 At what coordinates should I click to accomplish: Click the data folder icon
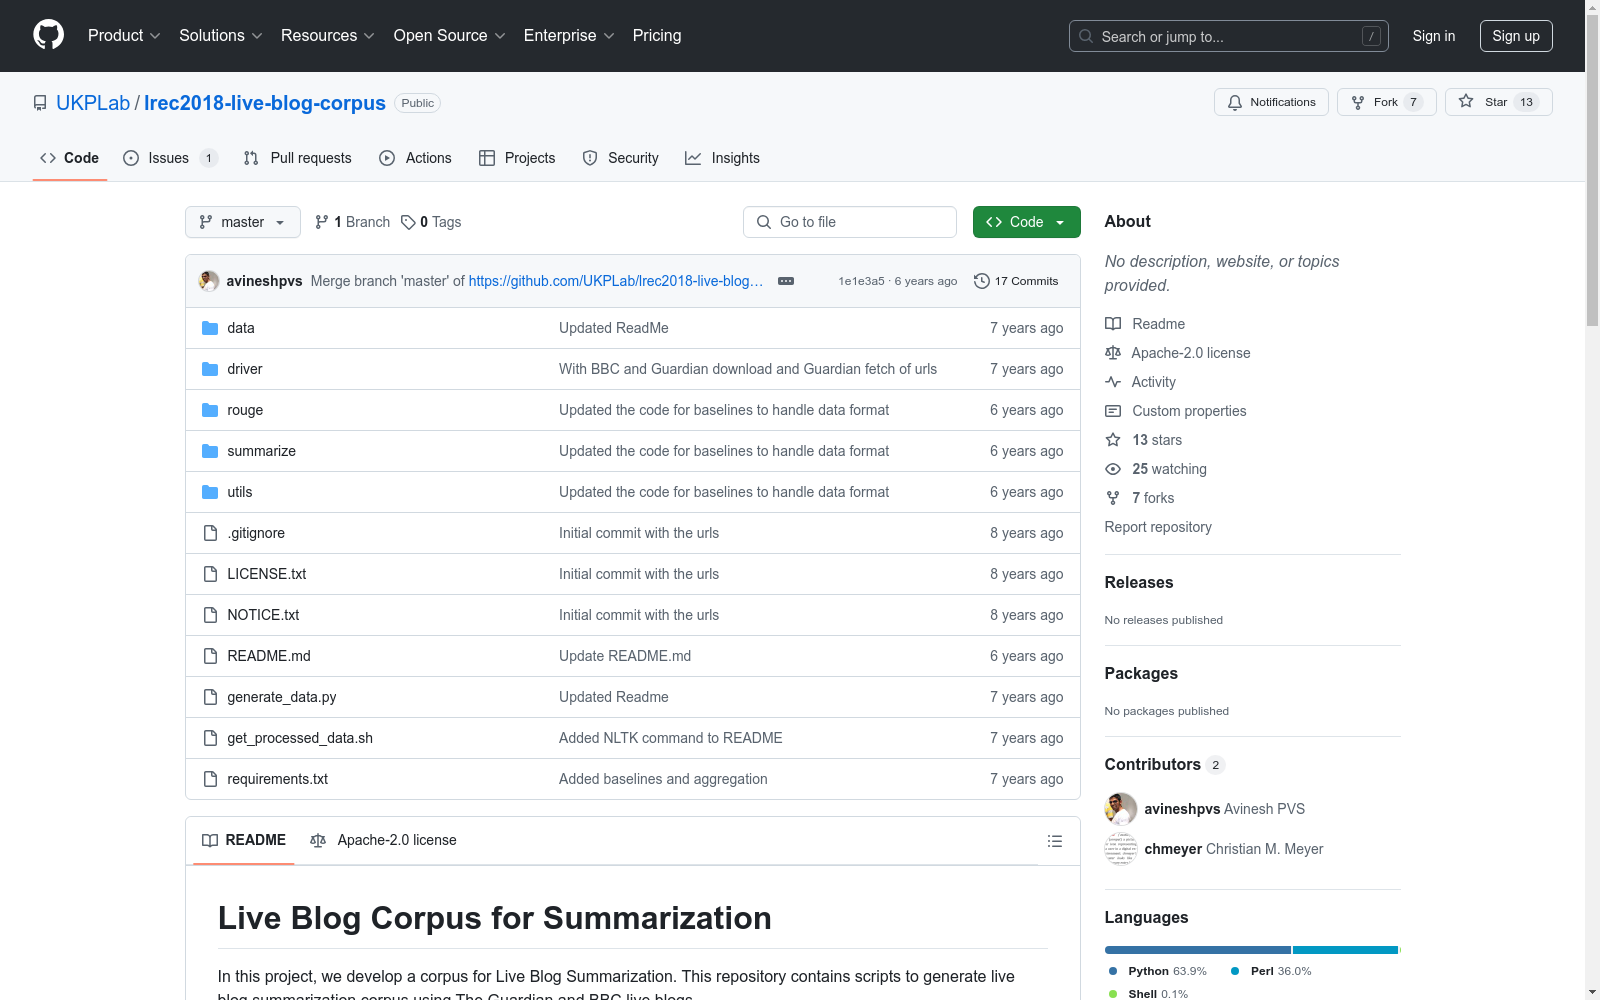coord(210,328)
